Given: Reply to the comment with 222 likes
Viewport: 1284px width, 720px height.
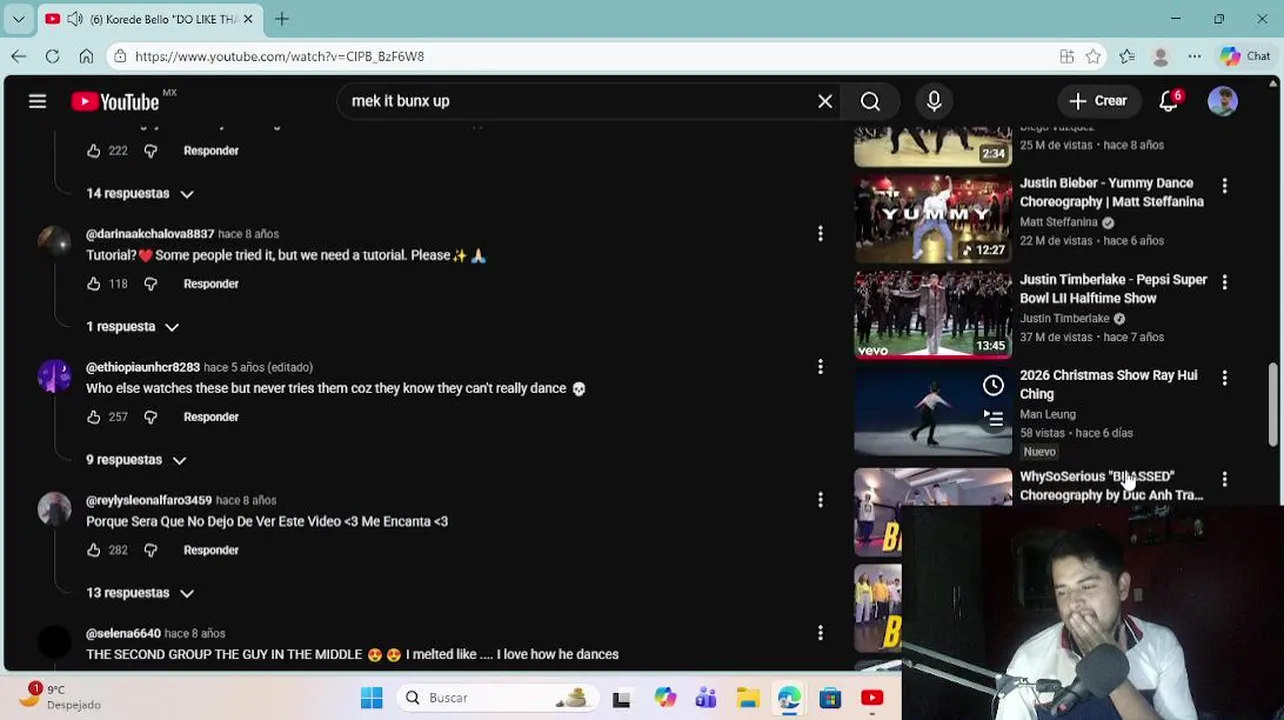Looking at the screenshot, I should [x=211, y=151].
